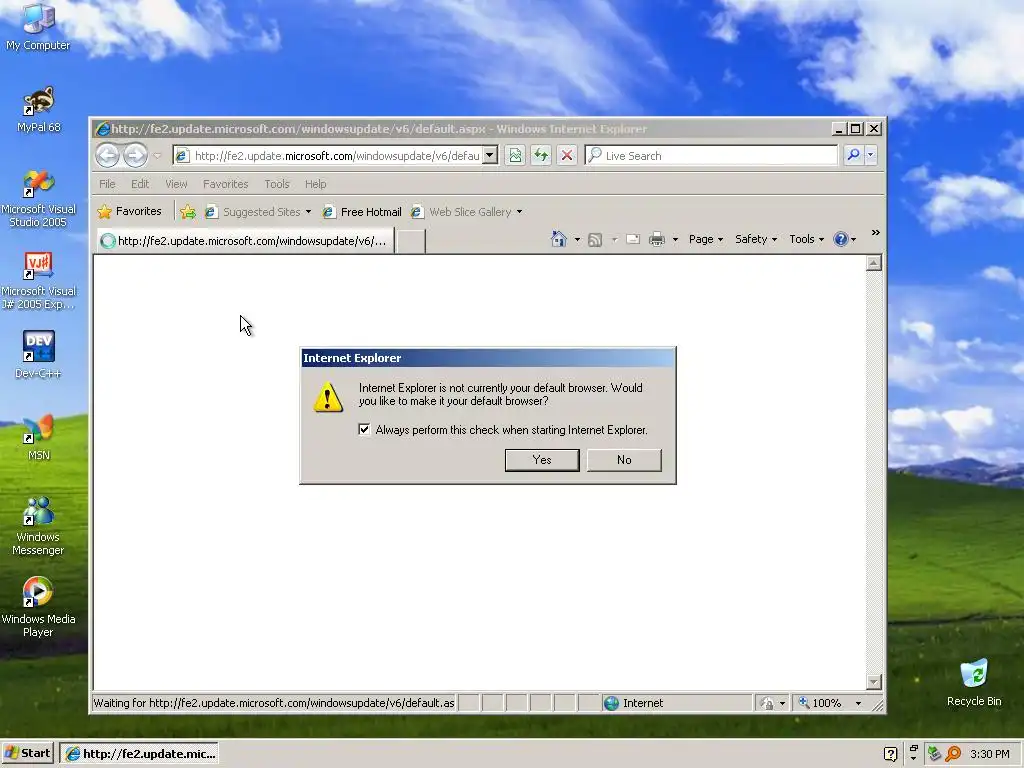Select Microsoft Visual Studio 2005 icon
Viewport: 1024px width, 768px height.
point(38,199)
